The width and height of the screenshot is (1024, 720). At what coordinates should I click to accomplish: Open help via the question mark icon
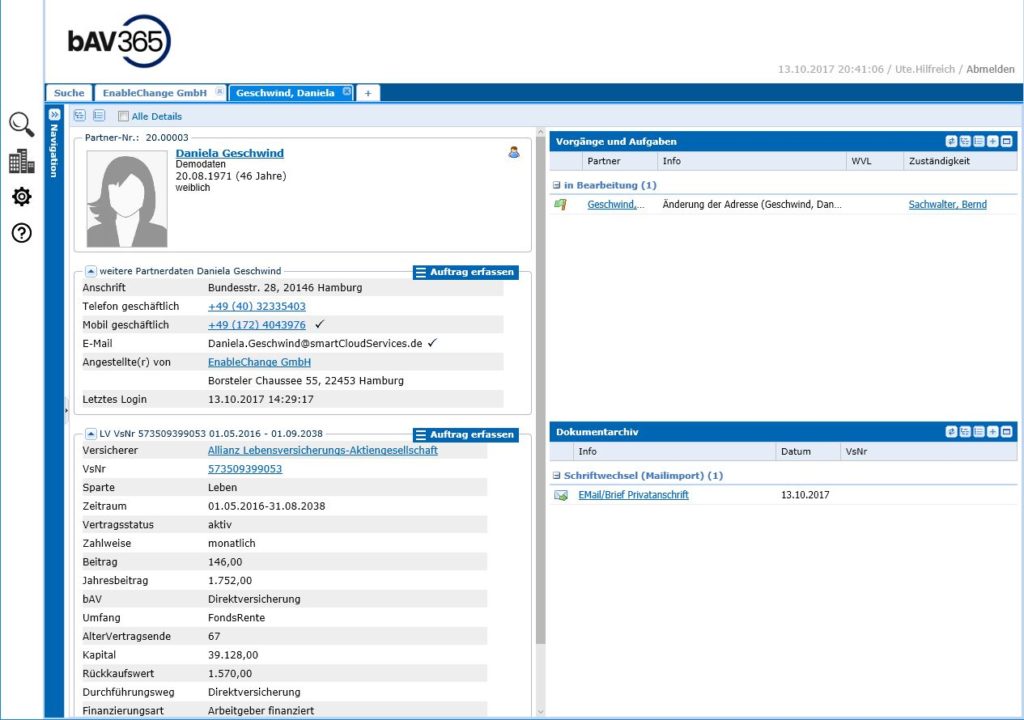21,233
